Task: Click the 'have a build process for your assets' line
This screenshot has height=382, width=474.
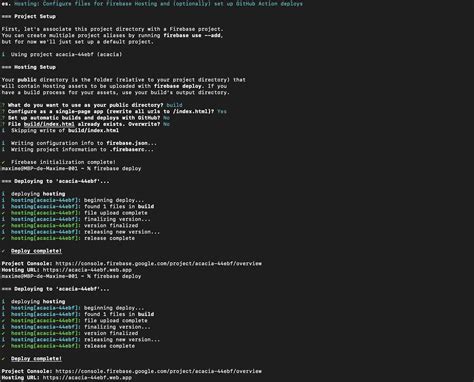Action: [116, 92]
